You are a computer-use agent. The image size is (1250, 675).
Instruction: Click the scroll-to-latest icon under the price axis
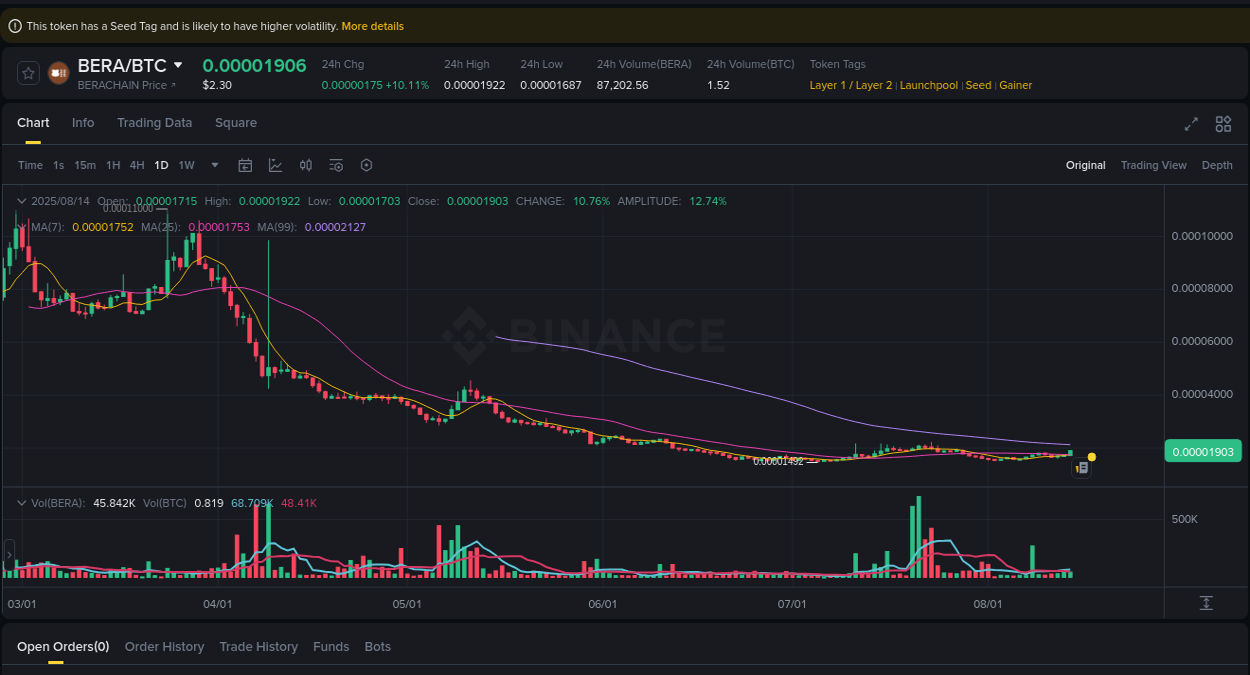[1206, 603]
